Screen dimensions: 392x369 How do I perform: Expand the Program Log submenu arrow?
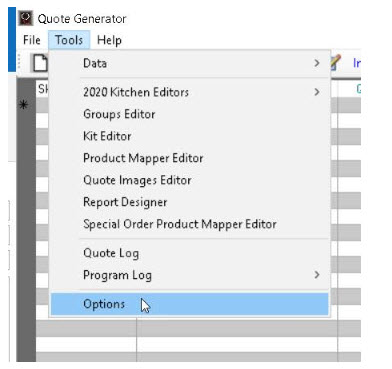pos(317,275)
